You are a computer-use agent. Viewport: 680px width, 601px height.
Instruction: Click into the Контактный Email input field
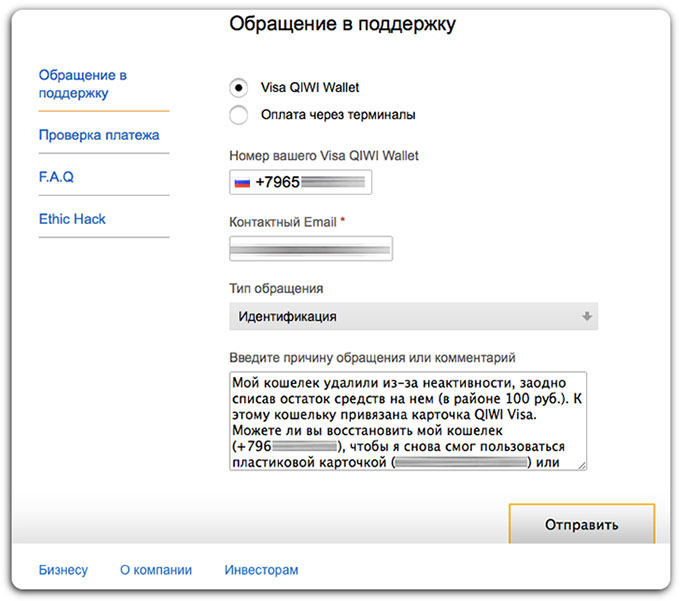pyautogui.click(x=310, y=249)
